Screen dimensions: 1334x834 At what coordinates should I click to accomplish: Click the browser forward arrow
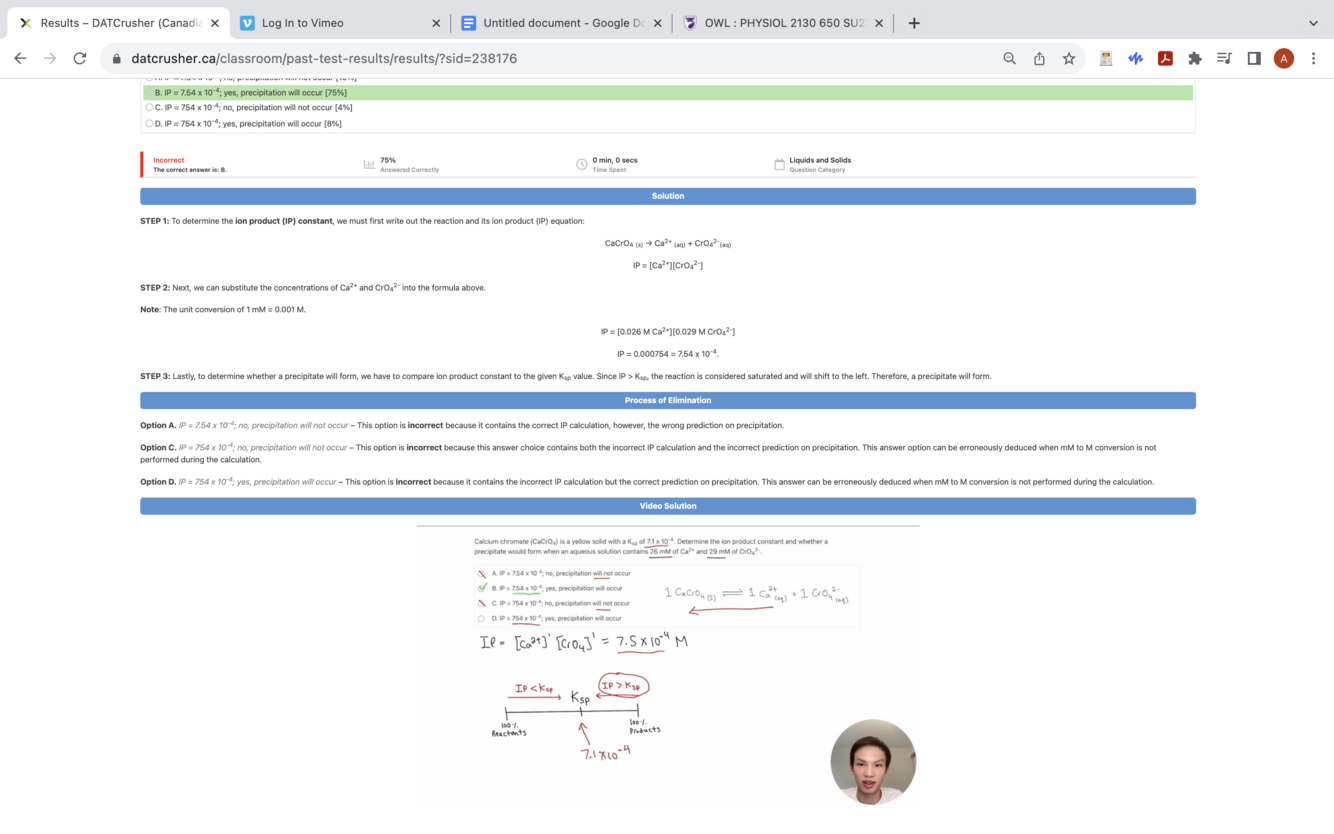click(50, 59)
